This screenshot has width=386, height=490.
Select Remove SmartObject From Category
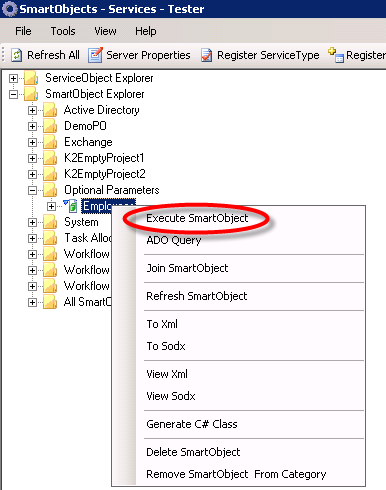click(x=236, y=474)
